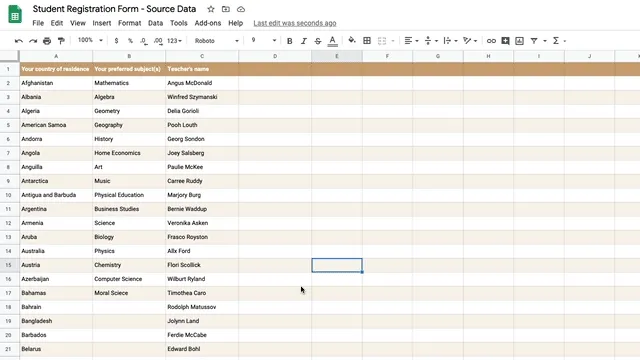Open the Format menu
This screenshot has height=360, width=640.
point(129,23)
